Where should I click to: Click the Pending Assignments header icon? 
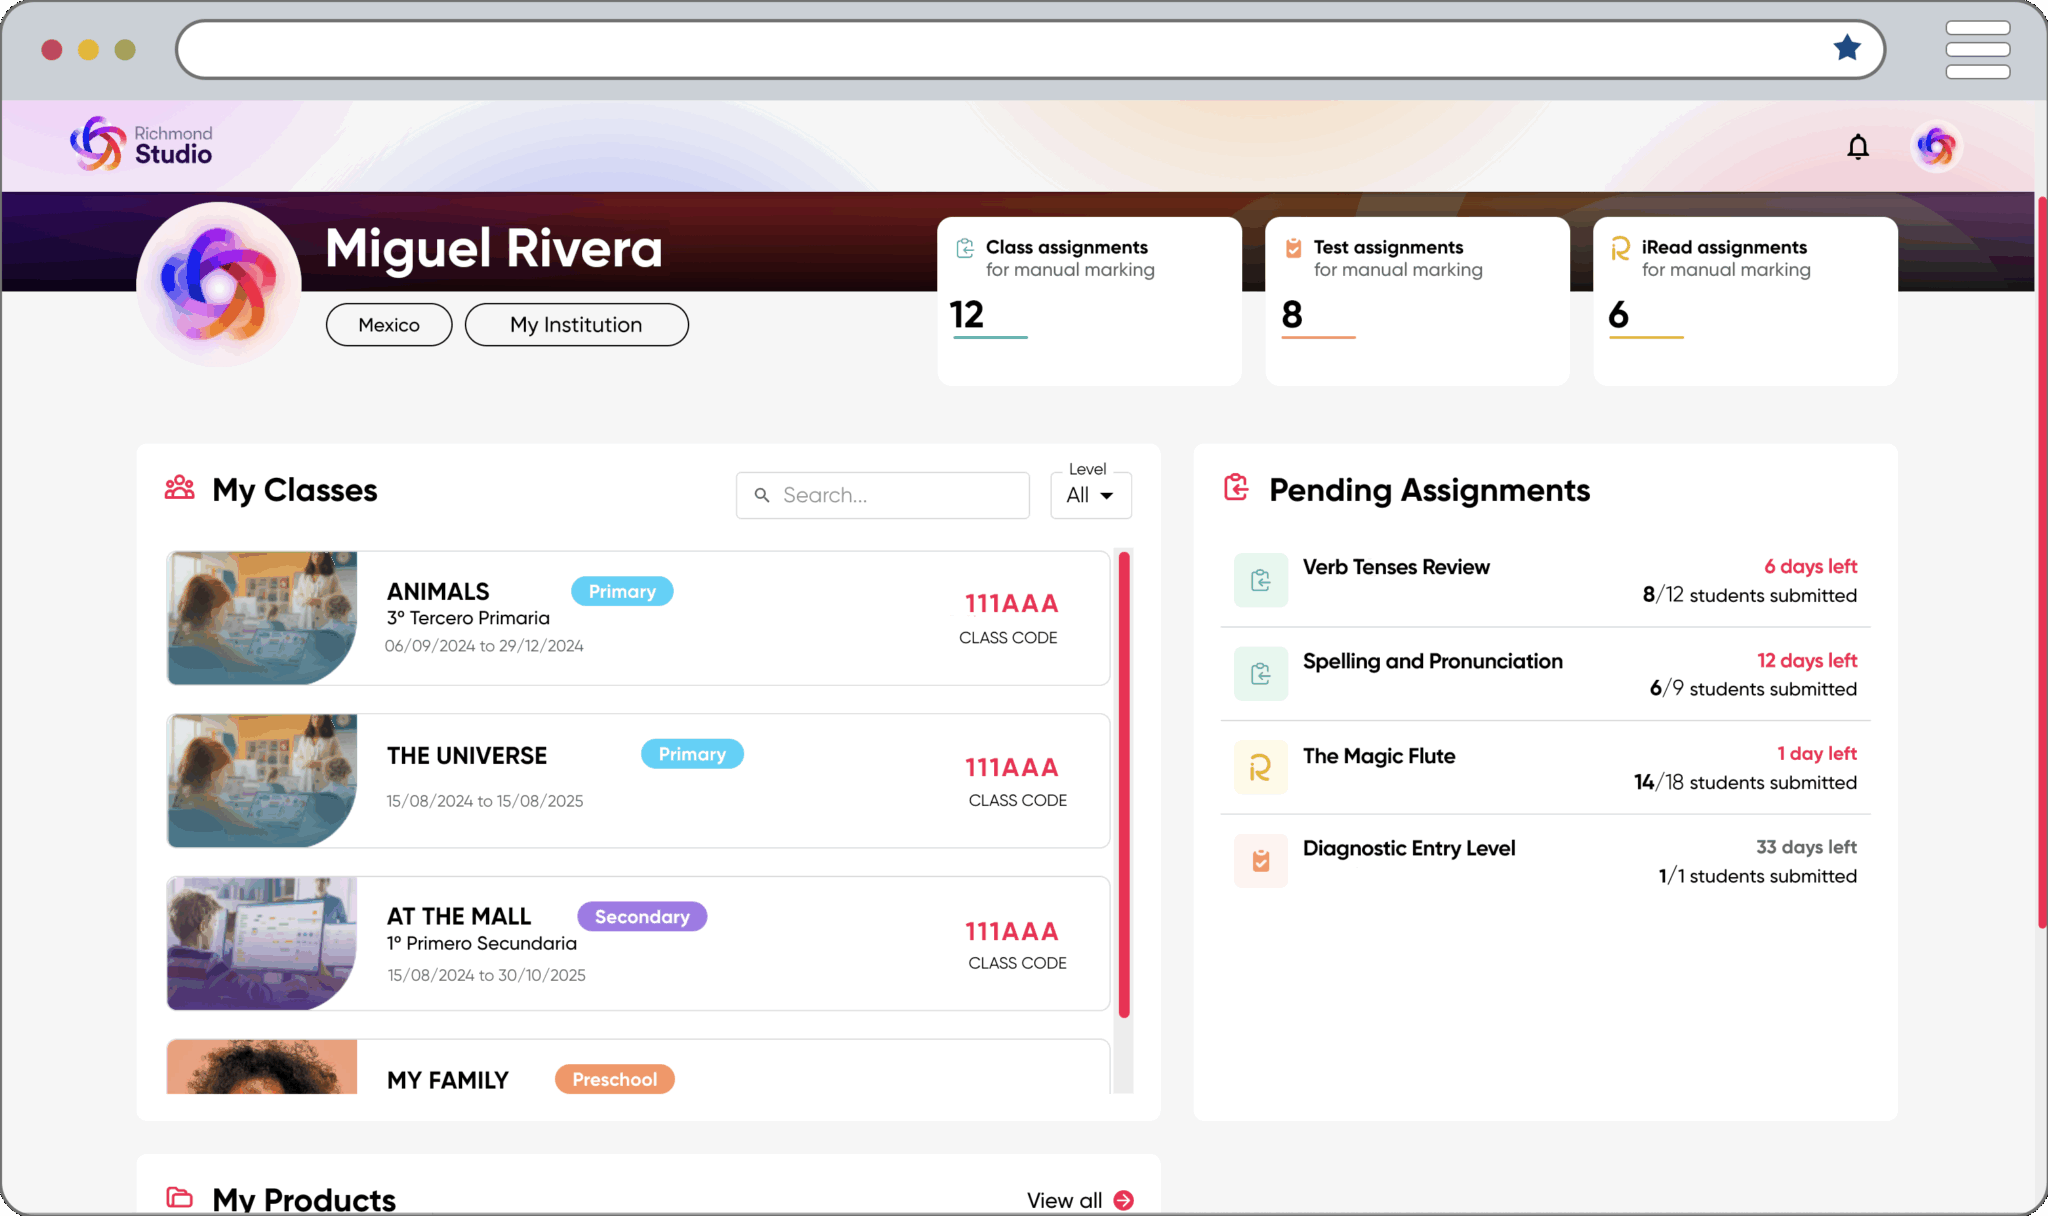[x=1237, y=488]
